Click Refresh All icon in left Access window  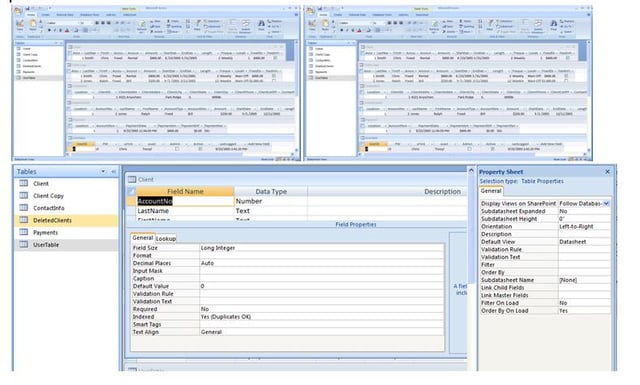tap(142, 26)
